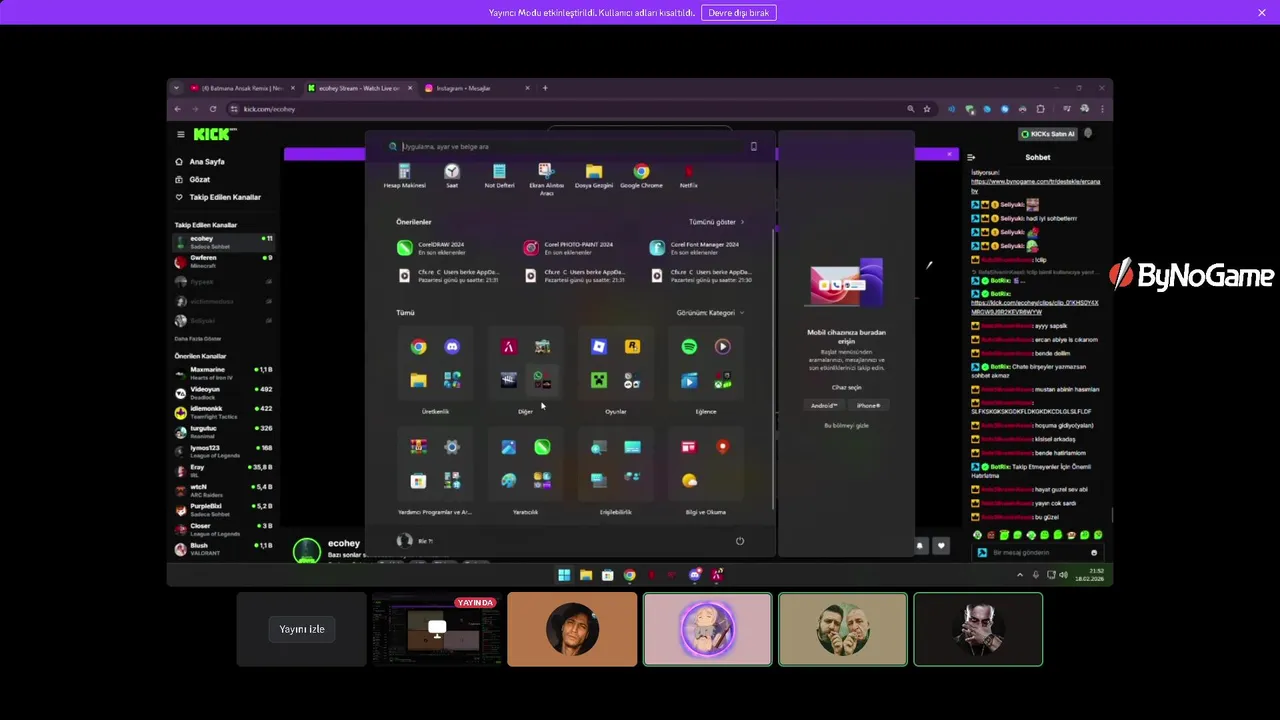The height and width of the screenshot is (720, 1280).
Task: Bookmark page with the star icon
Action: tap(927, 109)
